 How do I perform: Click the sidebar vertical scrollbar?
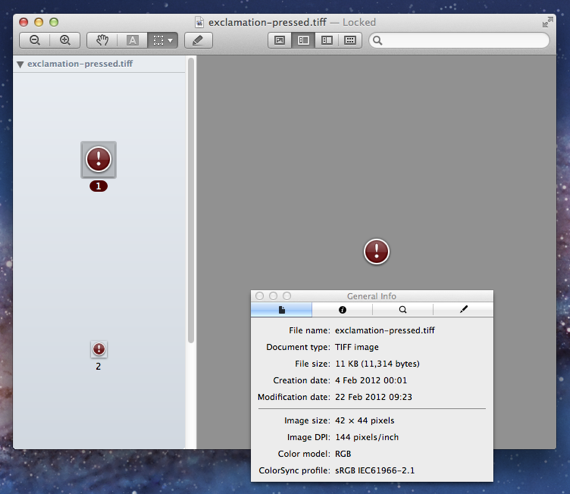pos(191,200)
